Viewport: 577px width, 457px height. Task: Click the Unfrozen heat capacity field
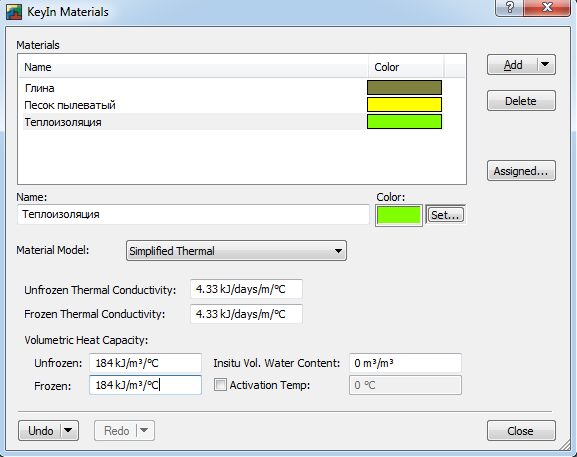(x=145, y=363)
